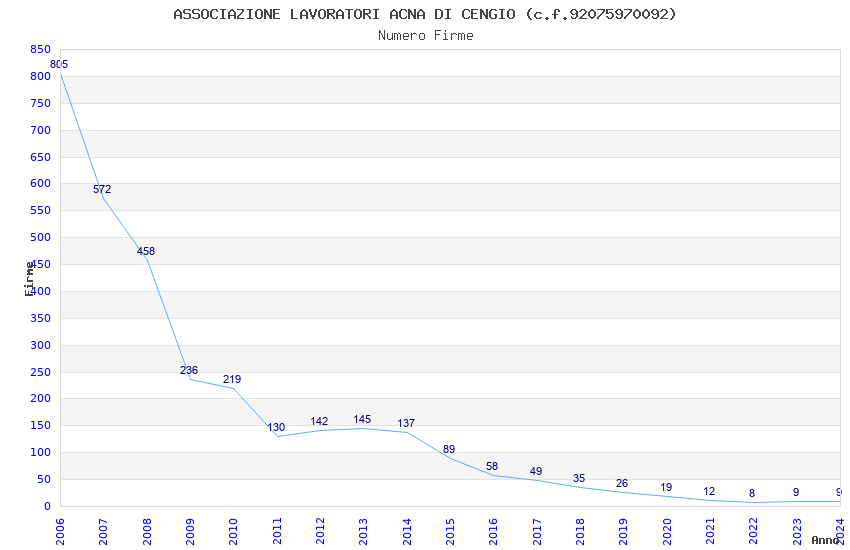Click the y-axis value 200

click(x=41, y=399)
